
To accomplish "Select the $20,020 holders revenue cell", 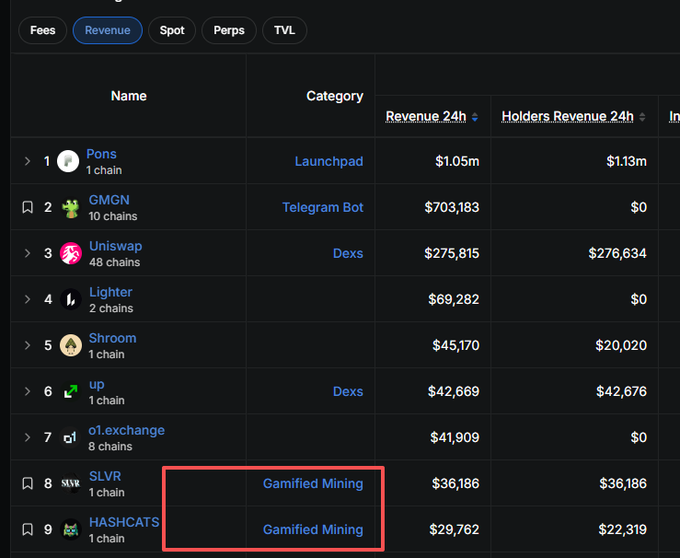I will click(x=621, y=345).
